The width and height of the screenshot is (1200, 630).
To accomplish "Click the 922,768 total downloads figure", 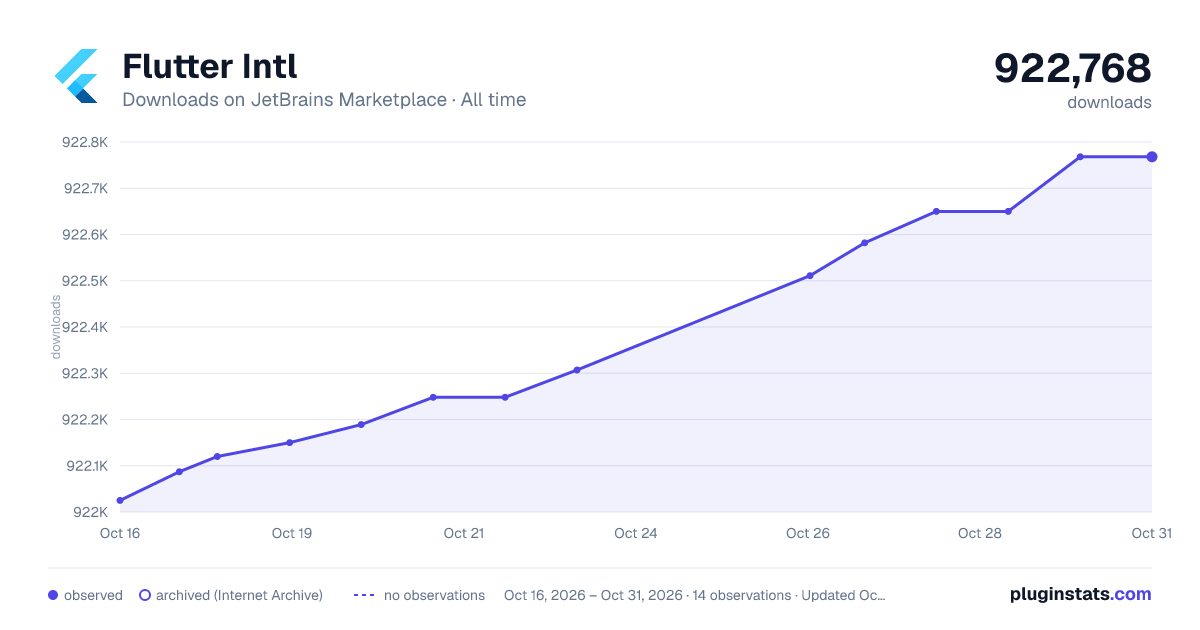I will 1073,68.
